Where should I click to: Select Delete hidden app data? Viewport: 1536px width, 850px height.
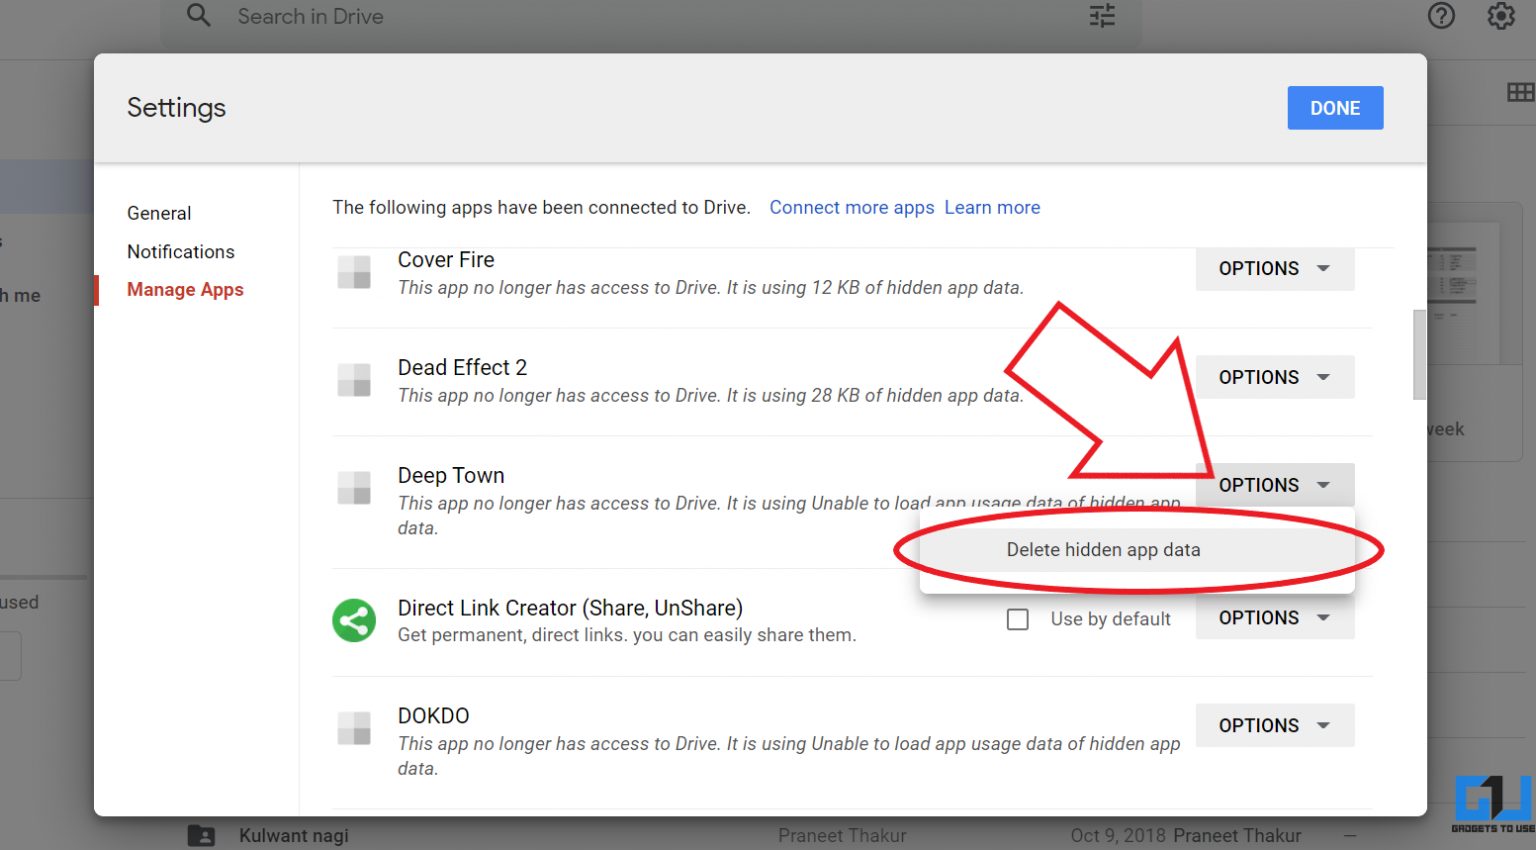click(x=1137, y=550)
